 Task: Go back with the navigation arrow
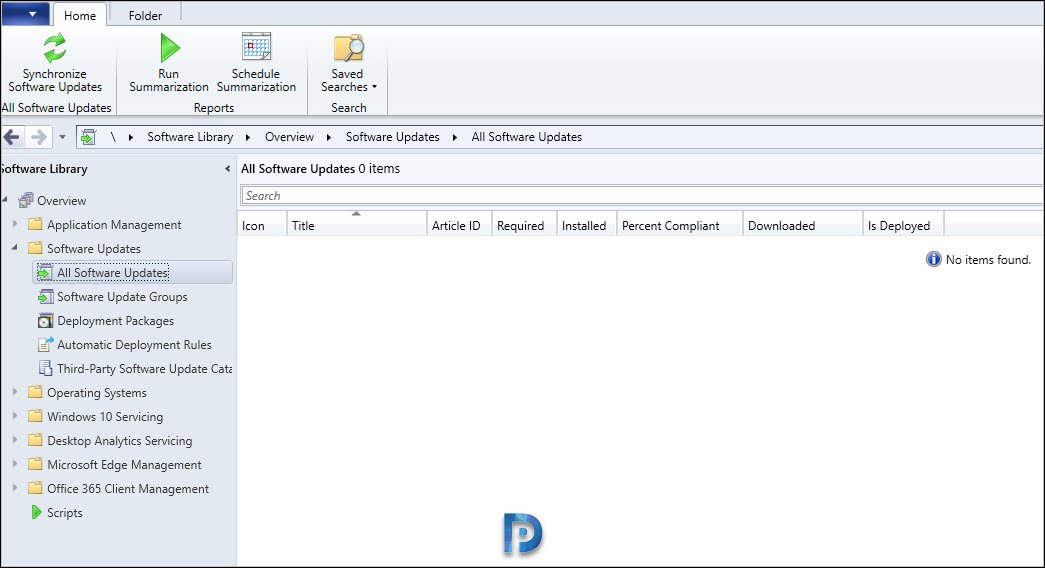click(11, 137)
